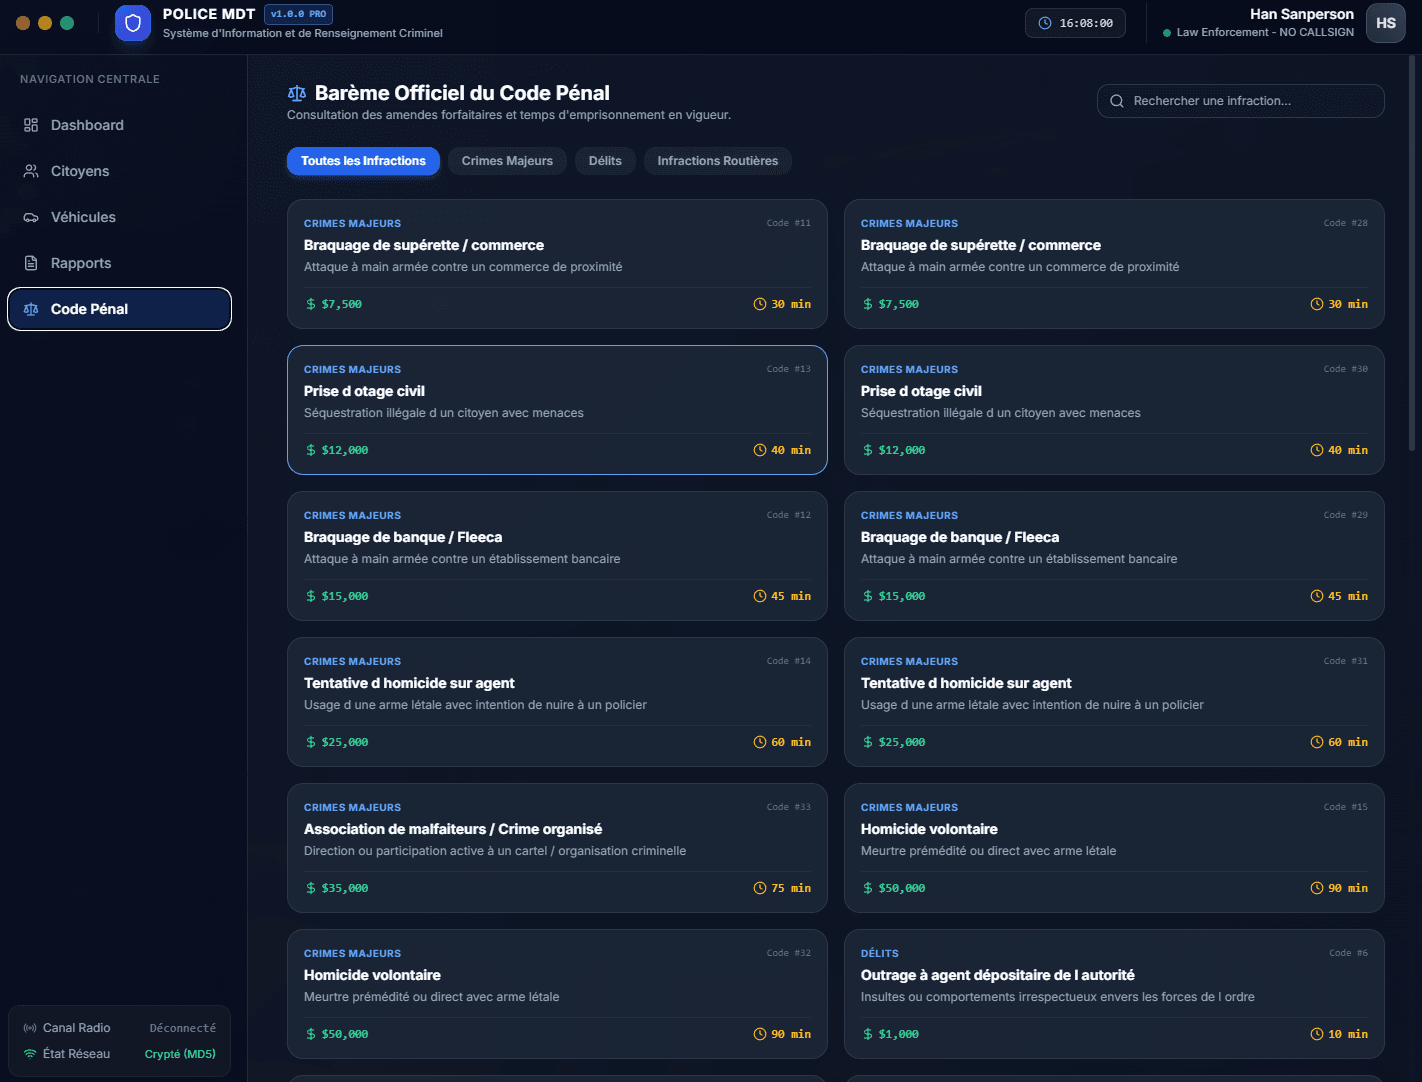Open Dashboard from the navigation sidebar
Screen dimensions: 1422x1082
tap(119, 125)
